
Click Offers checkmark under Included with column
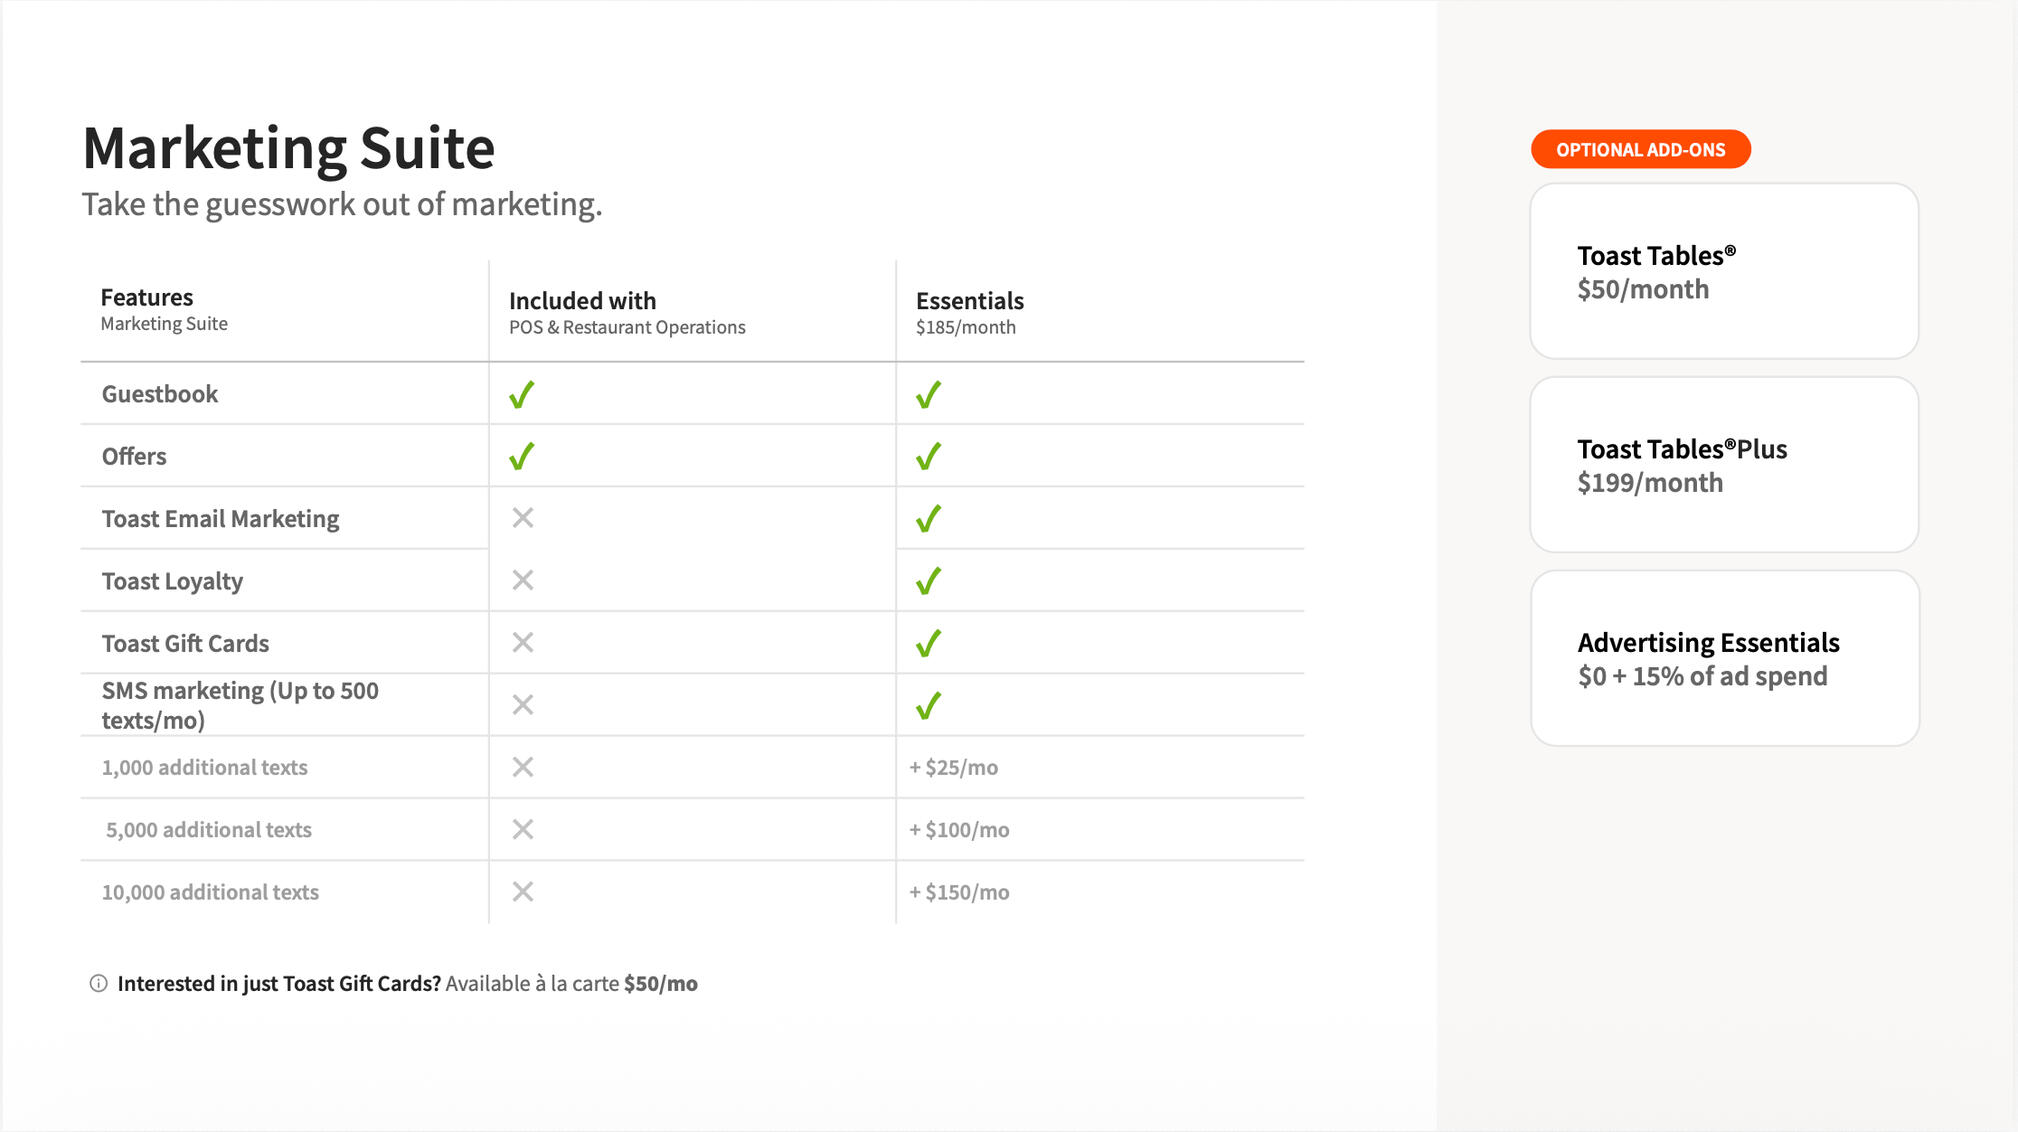(x=521, y=457)
